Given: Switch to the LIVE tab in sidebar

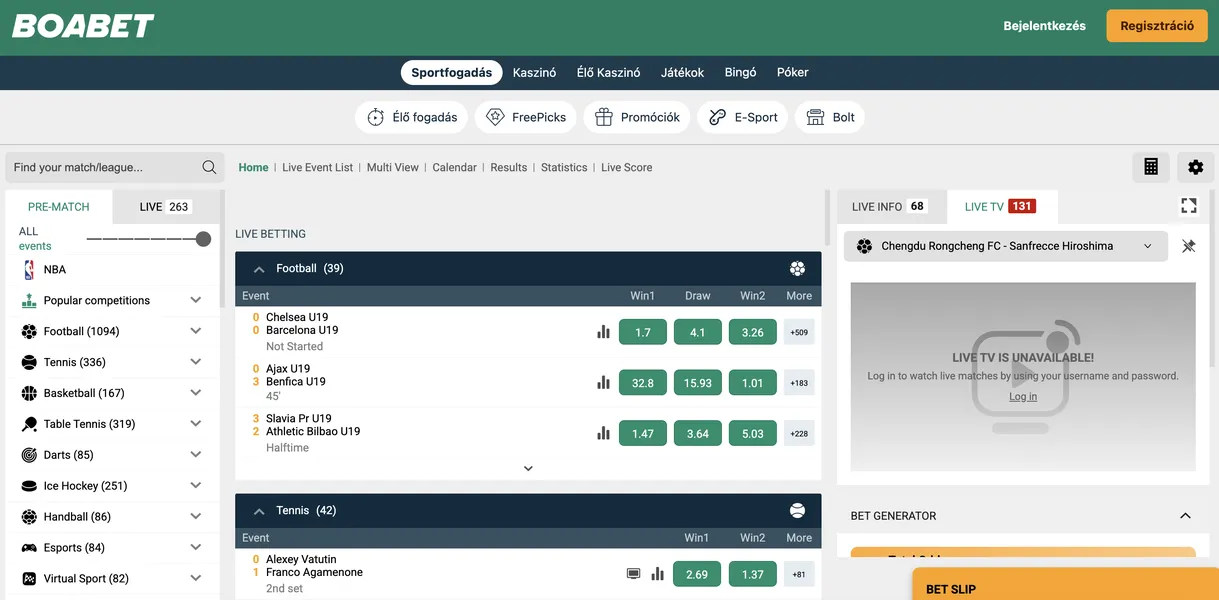Looking at the screenshot, I should coord(165,207).
